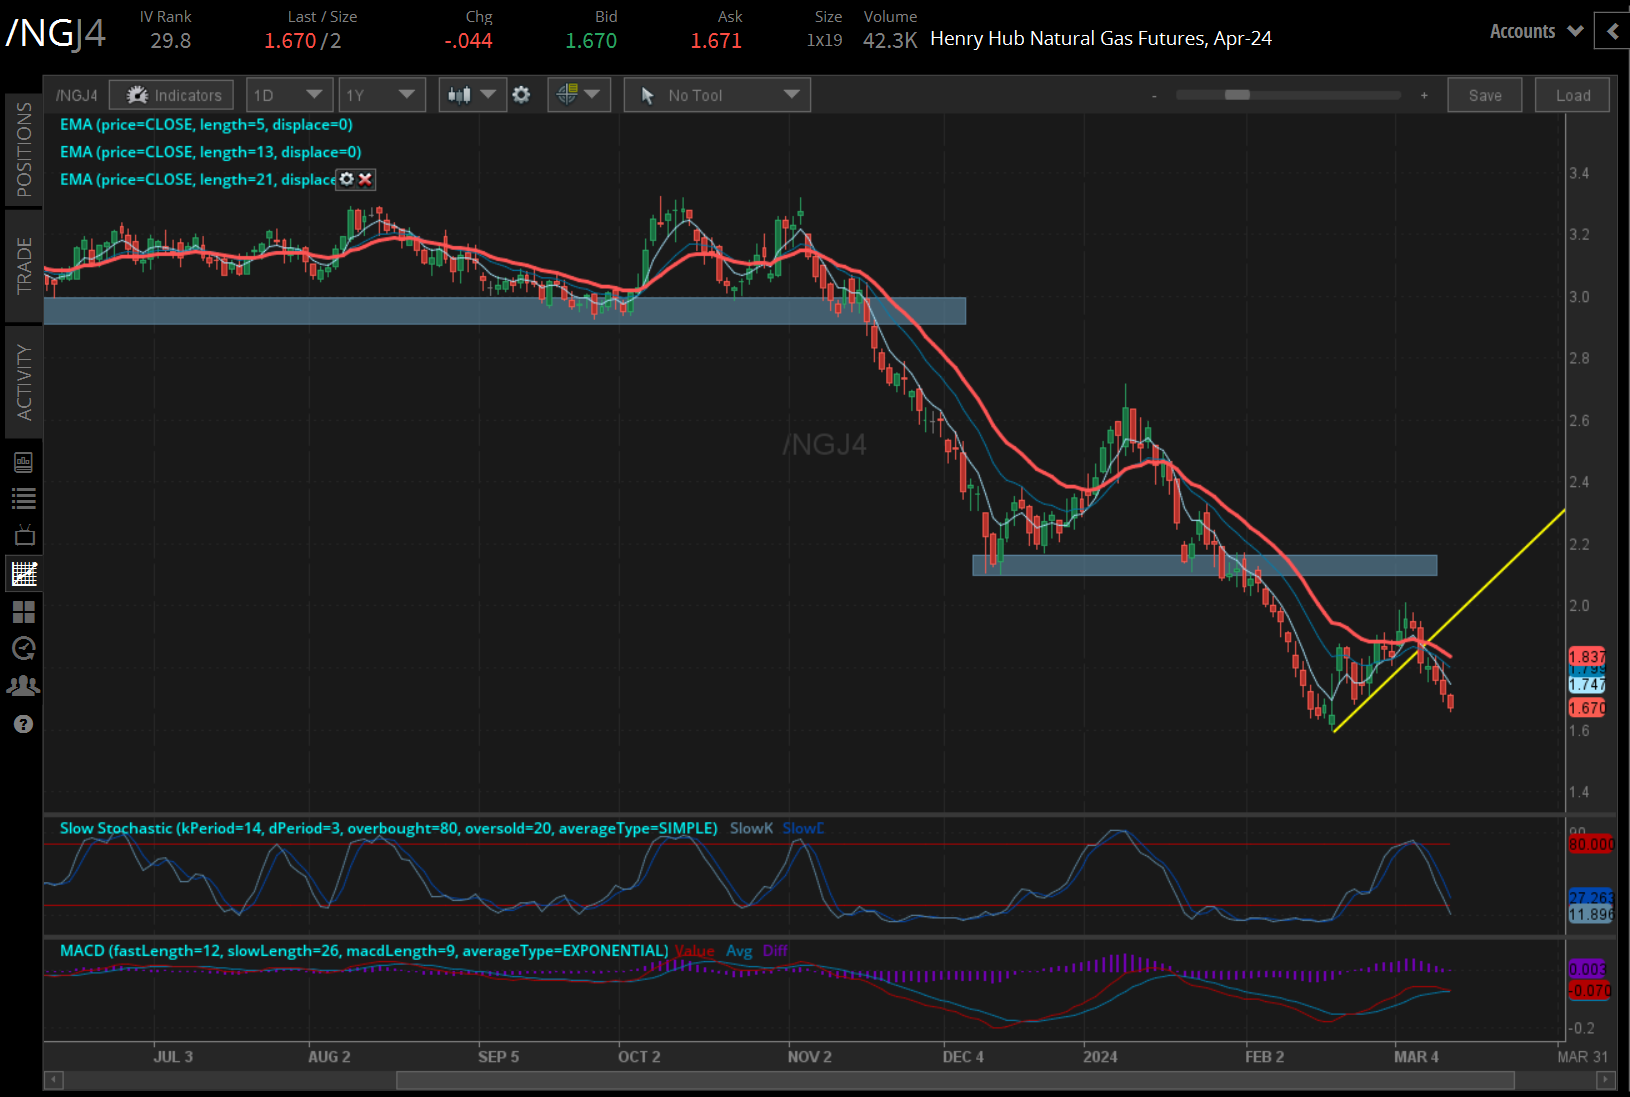Select the chart view icon in sidebar

23,574
